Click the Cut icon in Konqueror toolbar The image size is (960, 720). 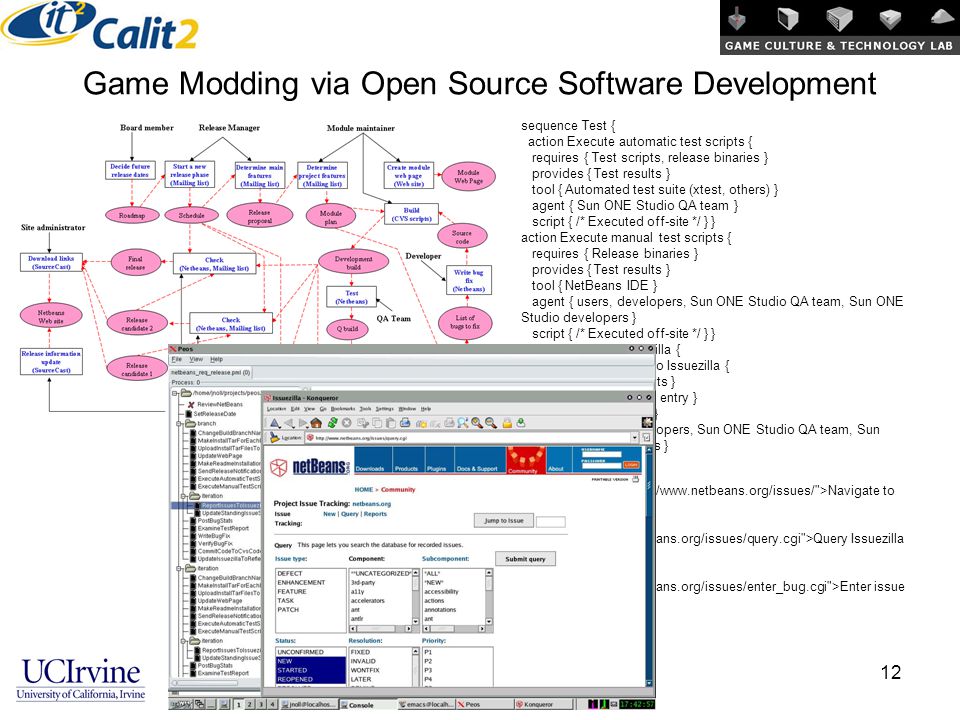[x=362, y=422]
